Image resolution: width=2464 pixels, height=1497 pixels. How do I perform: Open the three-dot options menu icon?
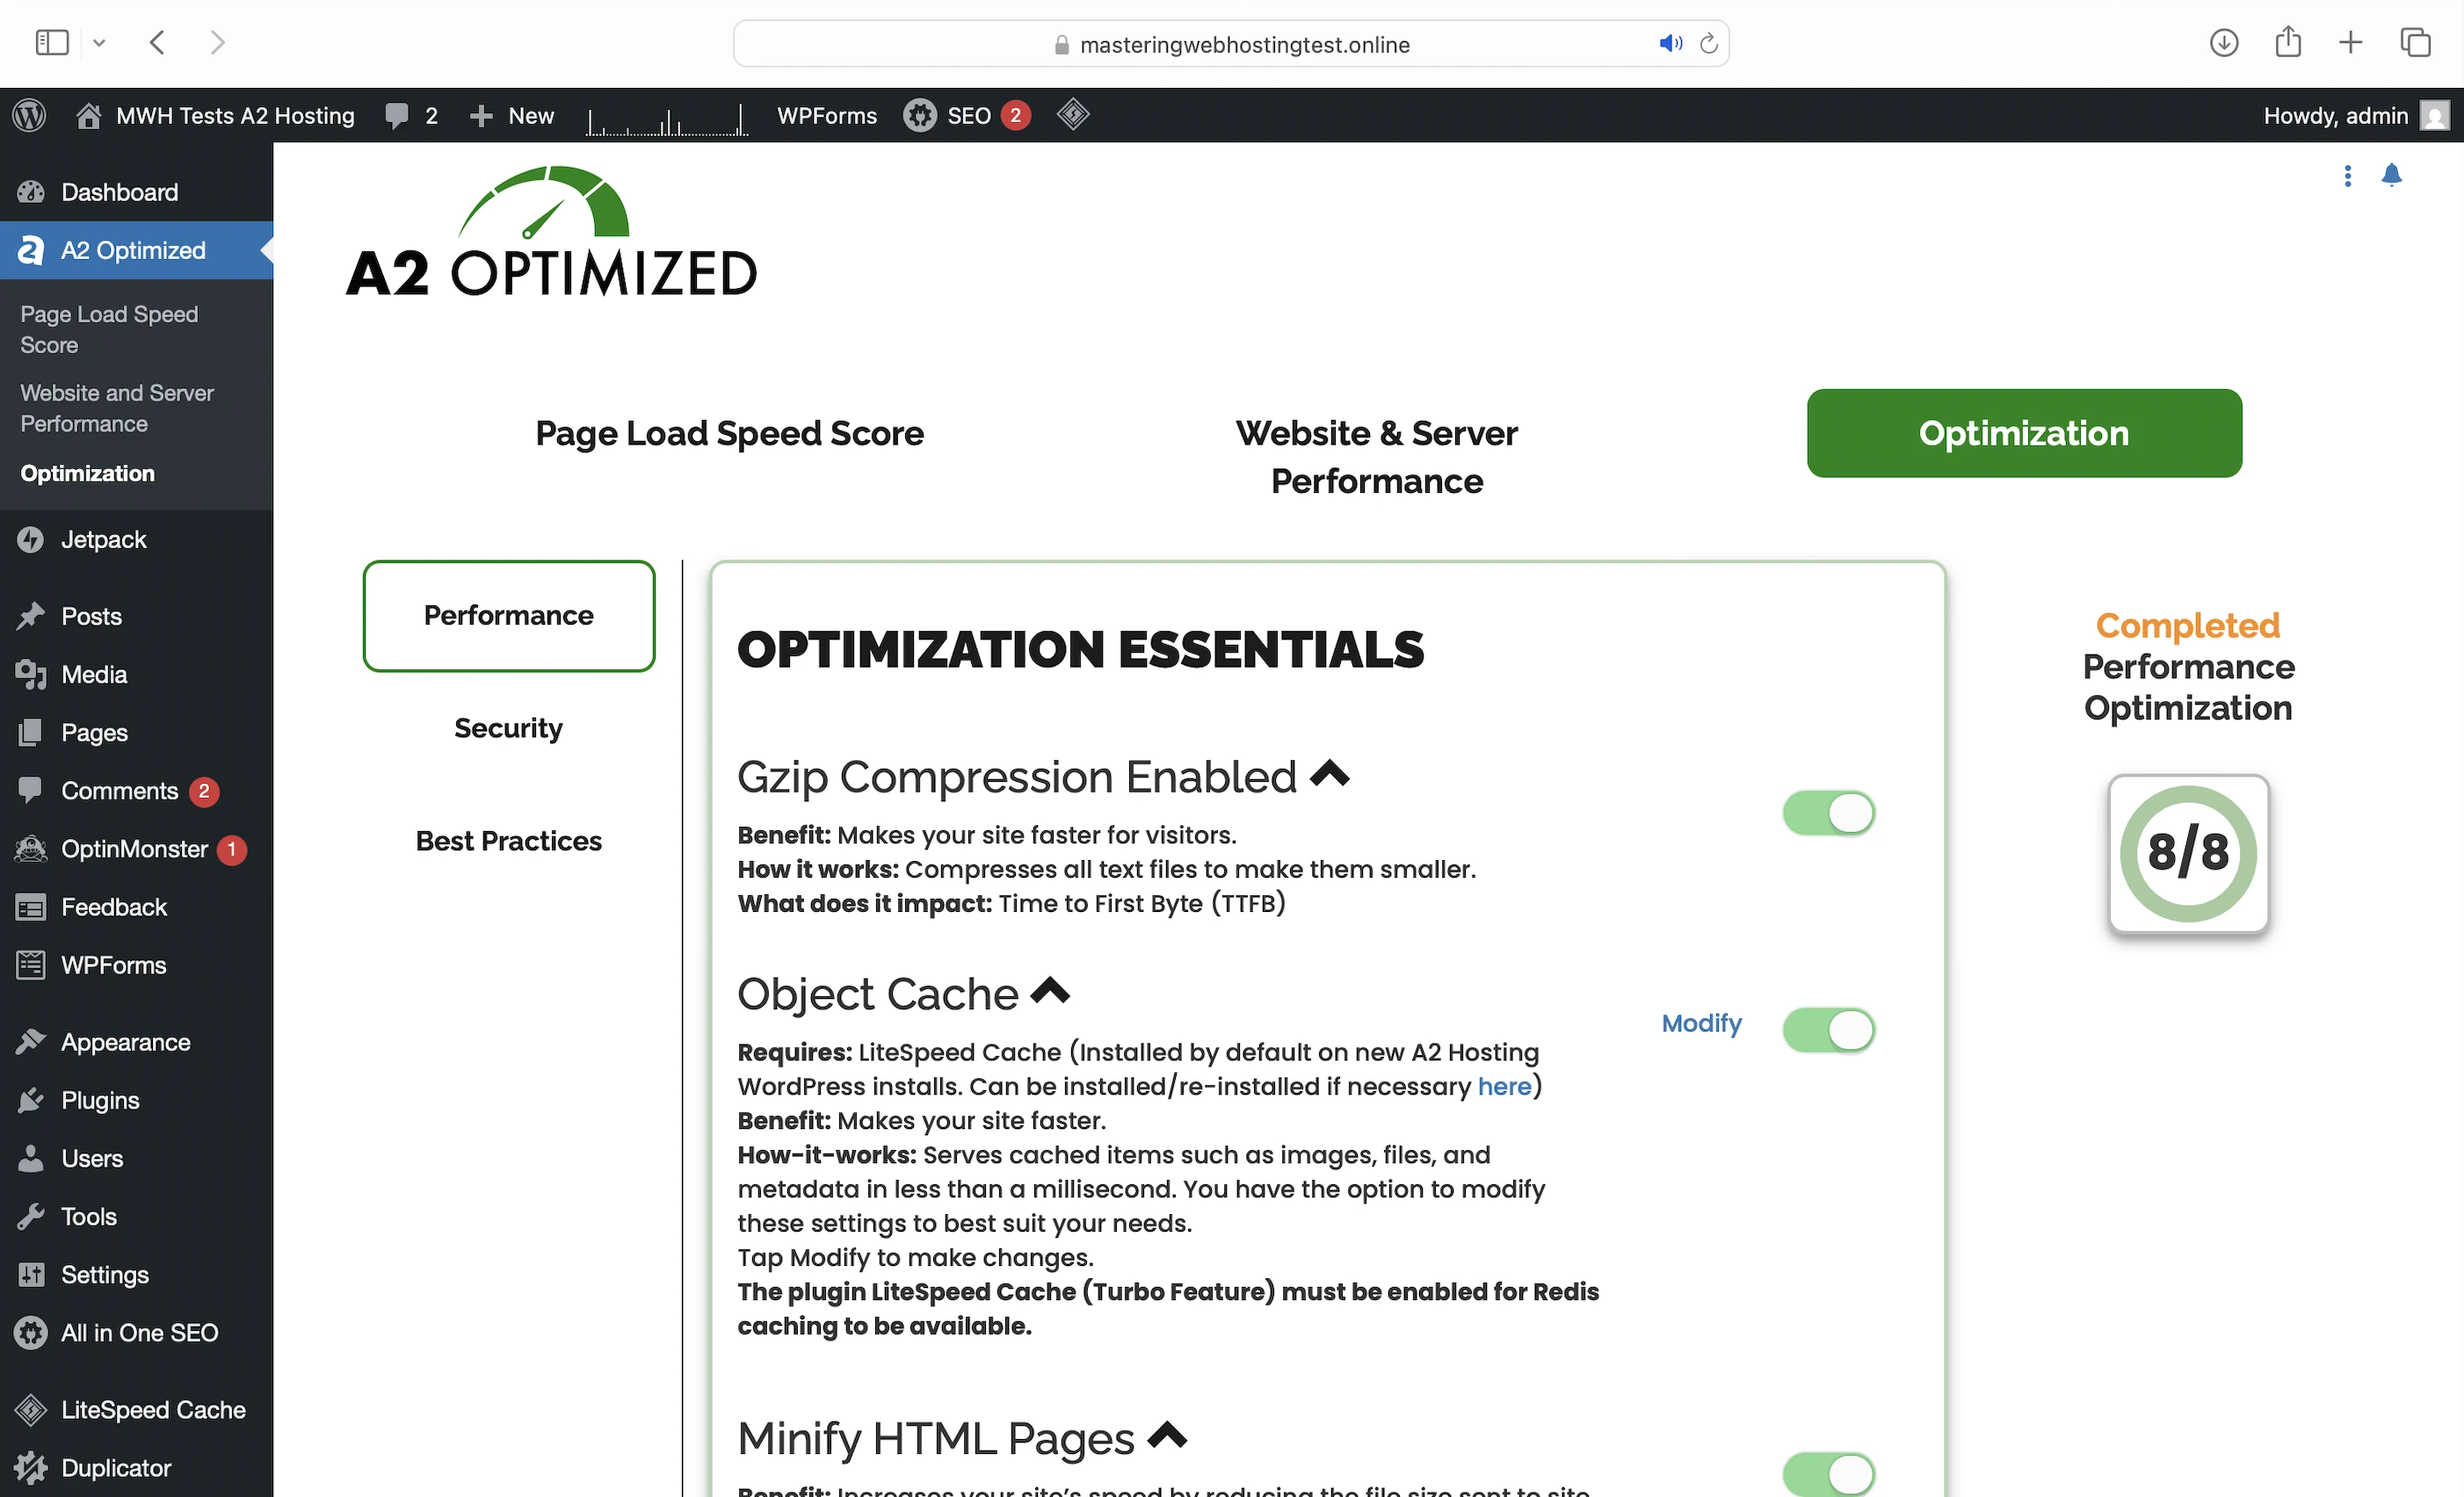pos(2347,176)
